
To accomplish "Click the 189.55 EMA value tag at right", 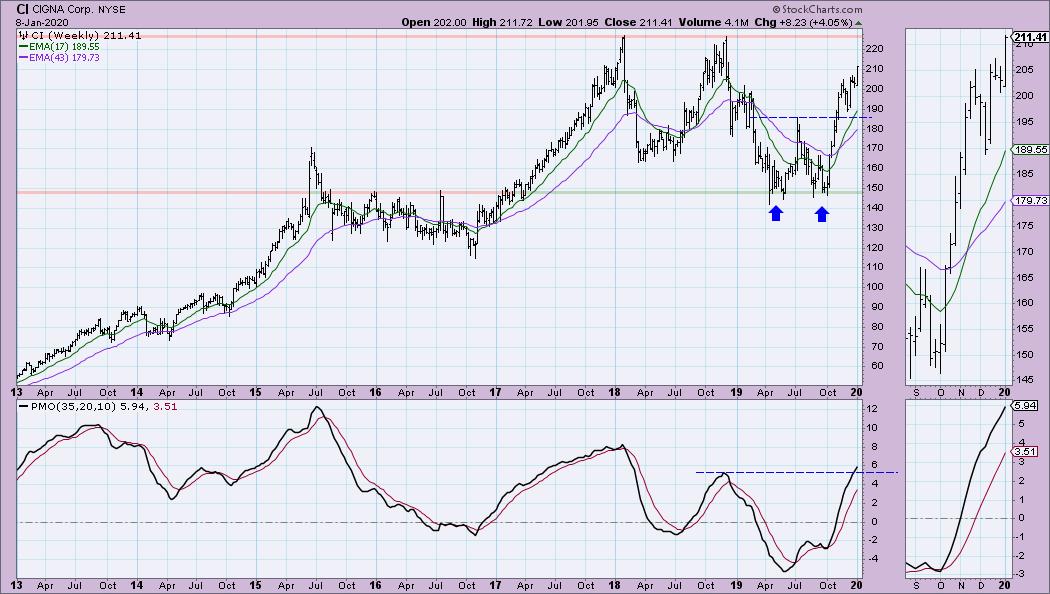I will click(1029, 149).
